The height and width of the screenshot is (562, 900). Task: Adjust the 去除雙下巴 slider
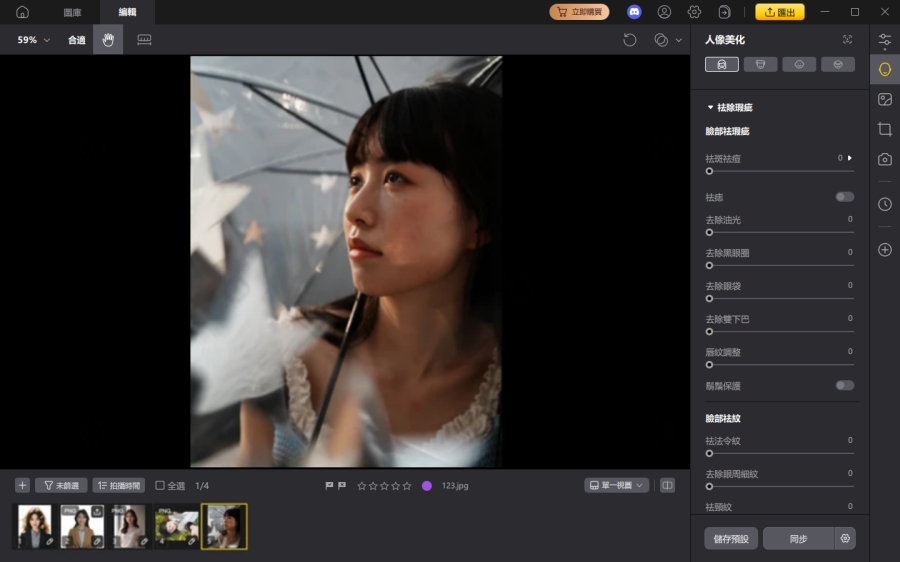coord(781,332)
